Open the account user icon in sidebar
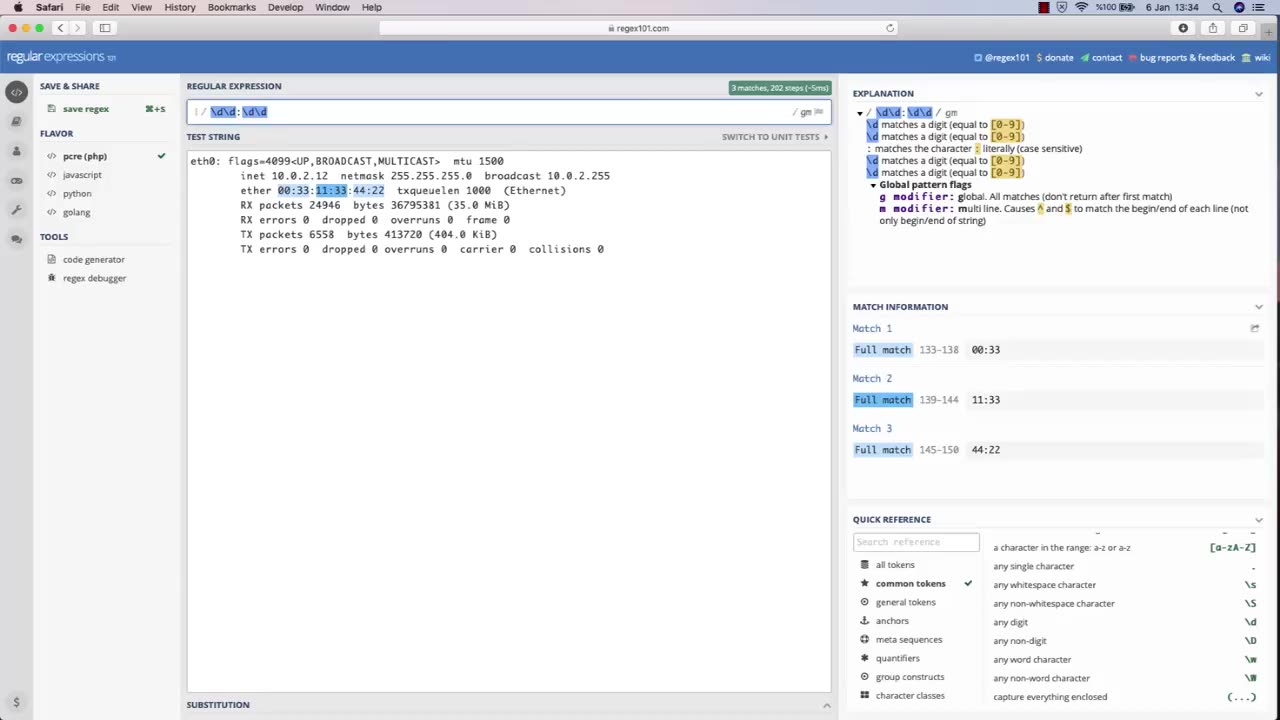The width and height of the screenshot is (1280, 720). 16,151
